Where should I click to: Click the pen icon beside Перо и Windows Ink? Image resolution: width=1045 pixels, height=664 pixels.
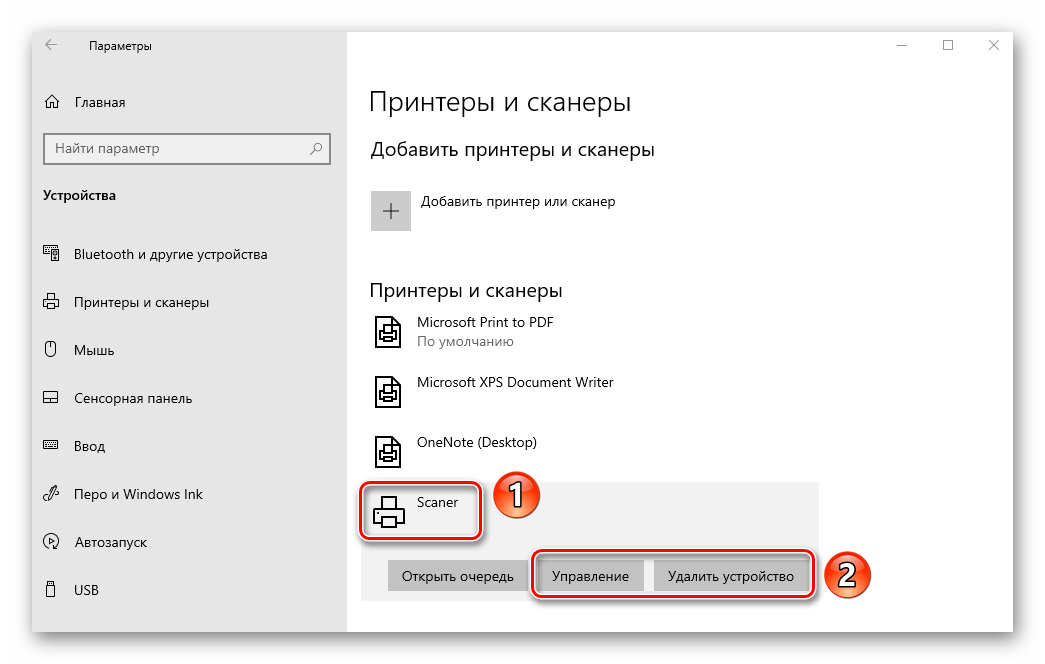pyautogui.click(x=51, y=494)
